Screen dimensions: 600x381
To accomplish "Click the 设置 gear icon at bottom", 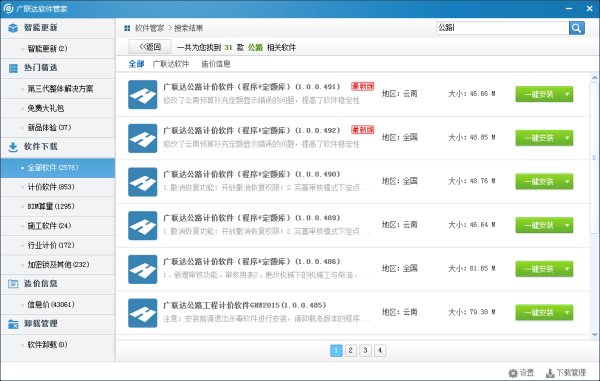I will pyautogui.click(x=513, y=373).
